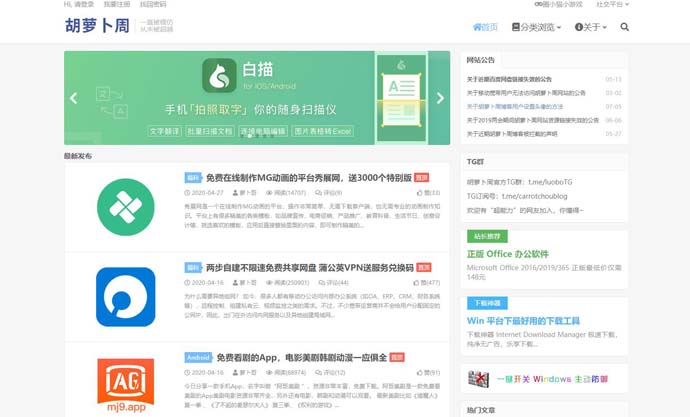Viewport: 690px width, 417px height.
Task: Click the 热门文章 section header
Action: click(481, 410)
